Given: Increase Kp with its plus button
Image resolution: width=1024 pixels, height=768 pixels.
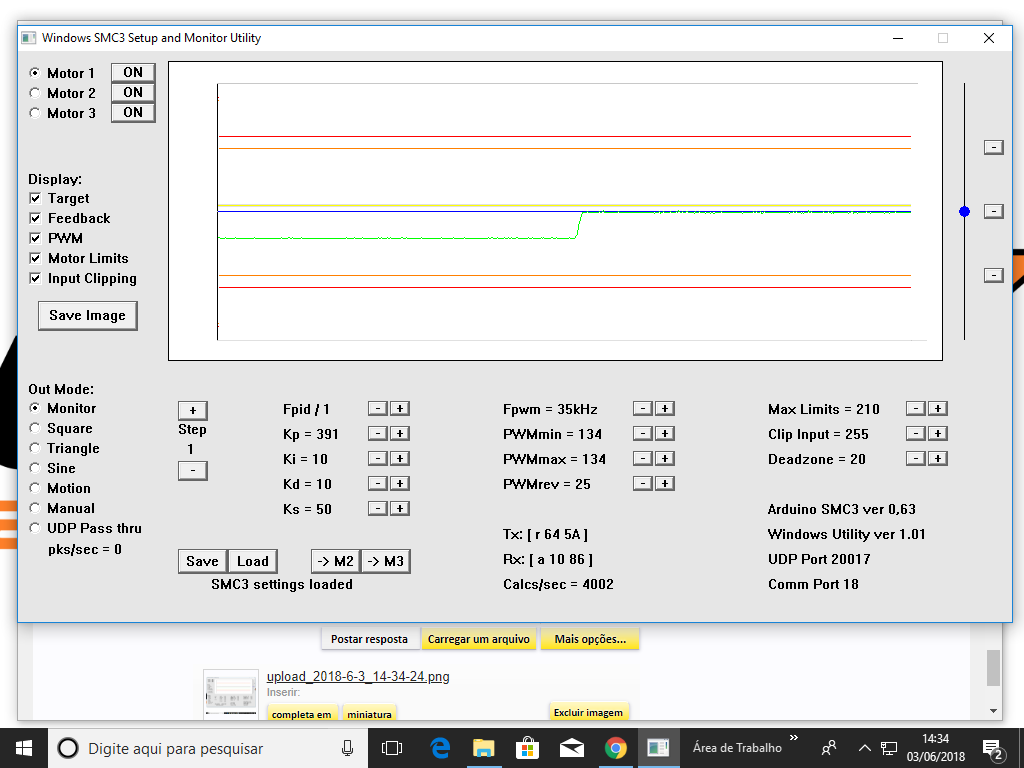Looking at the screenshot, I should tap(399, 434).
